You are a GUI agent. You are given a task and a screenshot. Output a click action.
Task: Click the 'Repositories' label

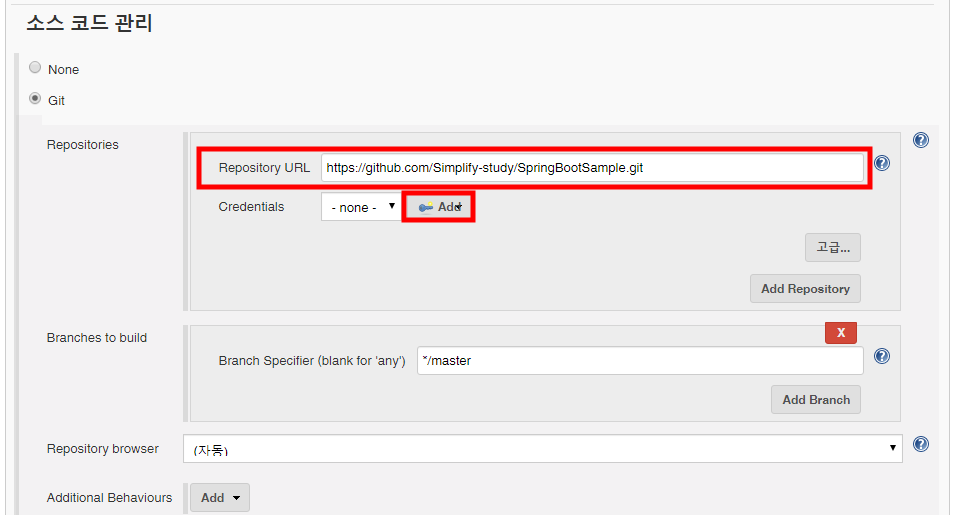82,145
